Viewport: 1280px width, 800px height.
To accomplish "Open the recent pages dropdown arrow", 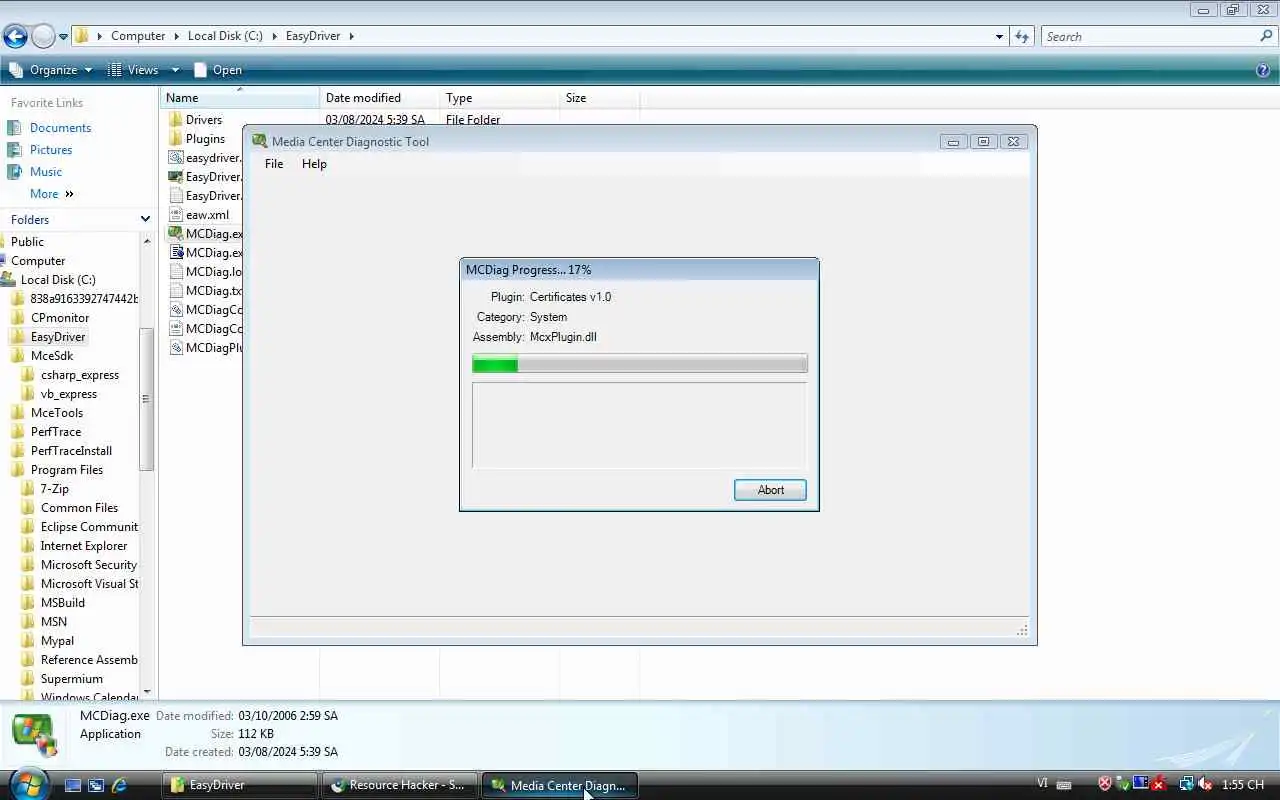I will click(x=63, y=37).
